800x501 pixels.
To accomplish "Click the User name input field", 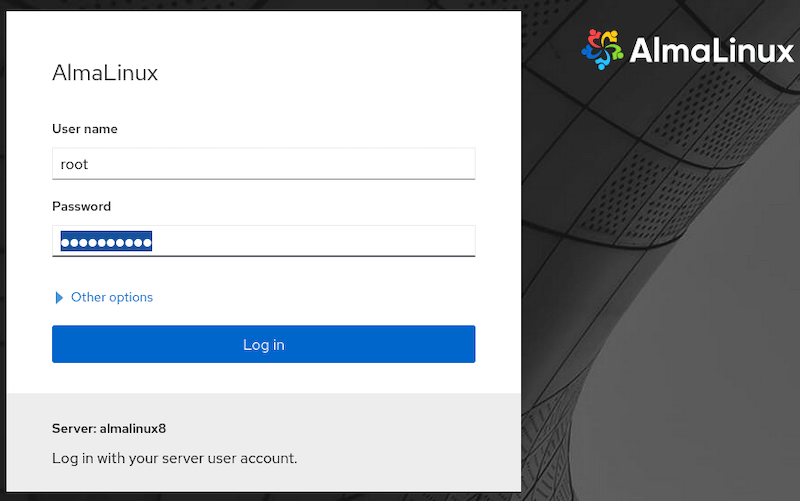I will [x=263, y=164].
